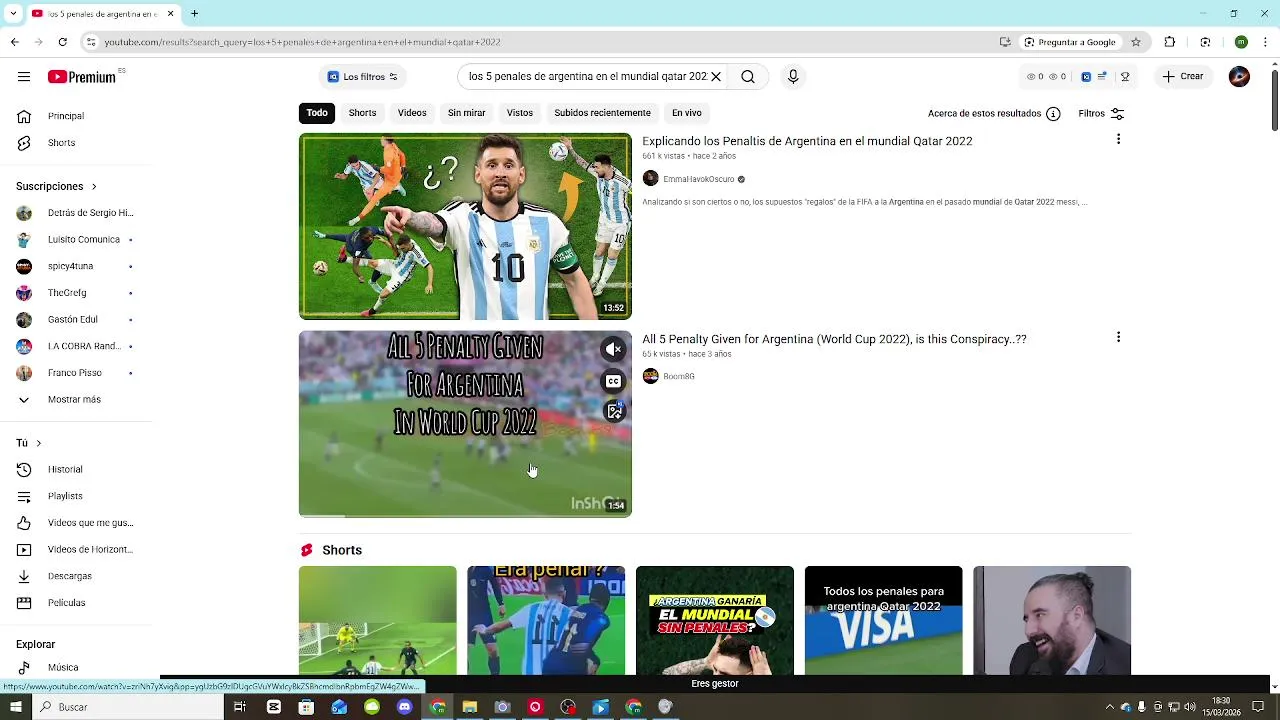
Task: Open All 5 Penalty Given for Argentina title
Action: coord(834,339)
